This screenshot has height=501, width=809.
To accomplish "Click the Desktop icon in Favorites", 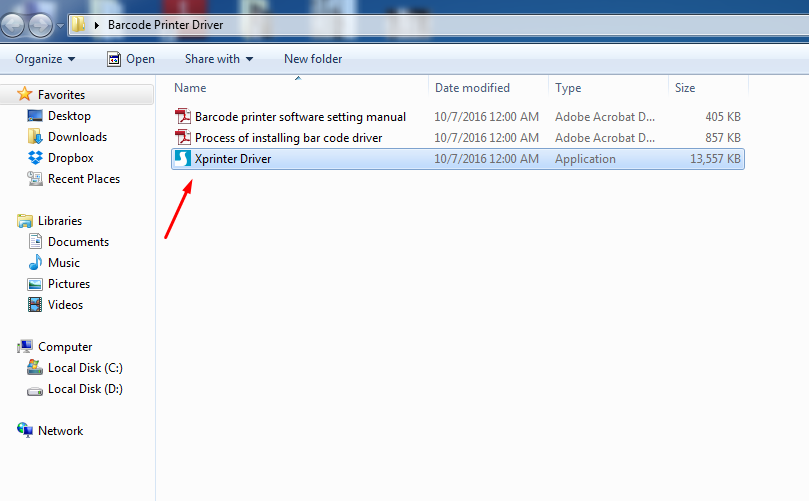I will click(35, 116).
